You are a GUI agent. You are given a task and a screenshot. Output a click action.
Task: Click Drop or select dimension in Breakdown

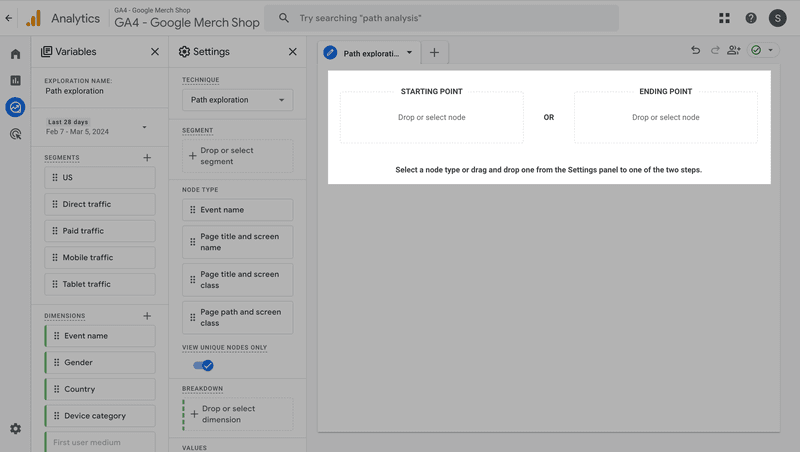[238, 414]
